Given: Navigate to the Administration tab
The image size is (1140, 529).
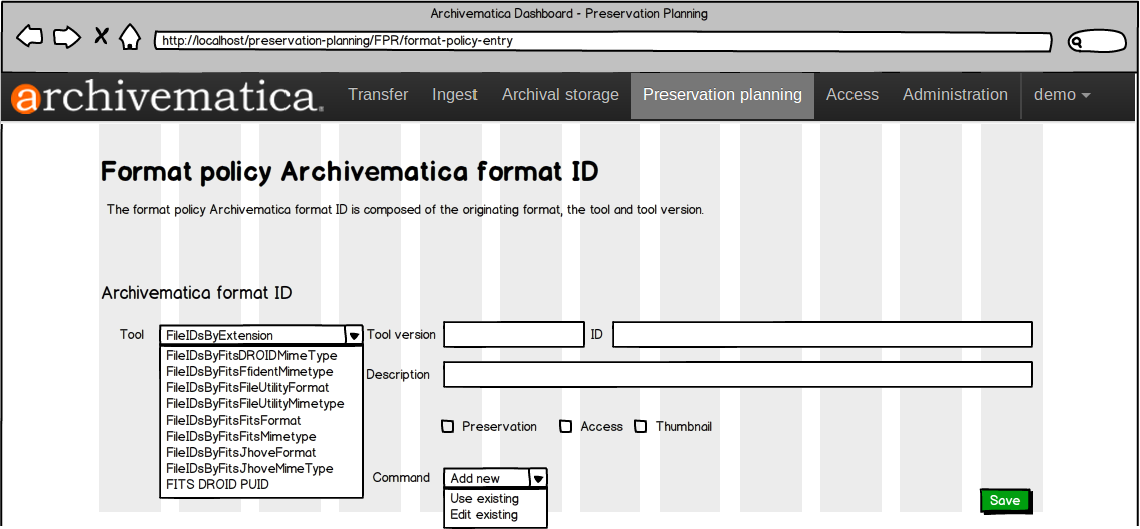Looking at the screenshot, I should [955, 95].
